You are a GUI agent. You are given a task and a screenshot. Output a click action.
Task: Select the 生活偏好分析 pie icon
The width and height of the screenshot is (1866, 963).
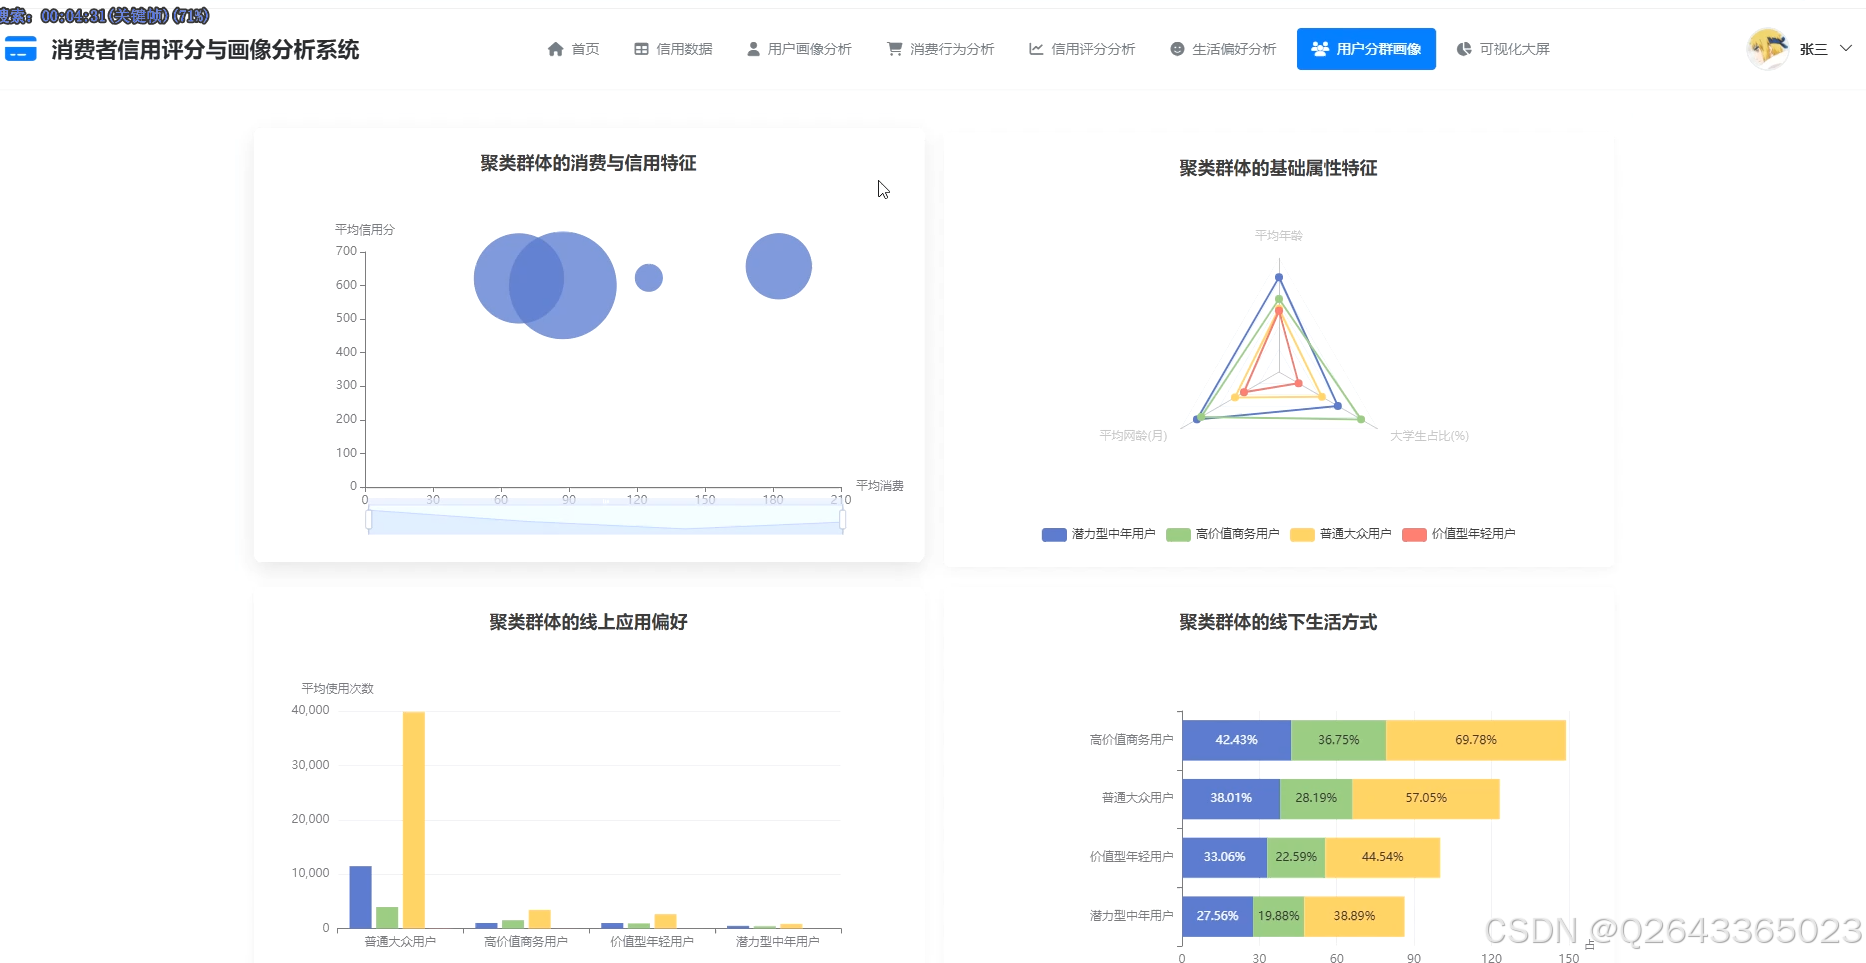pos(1175,48)
